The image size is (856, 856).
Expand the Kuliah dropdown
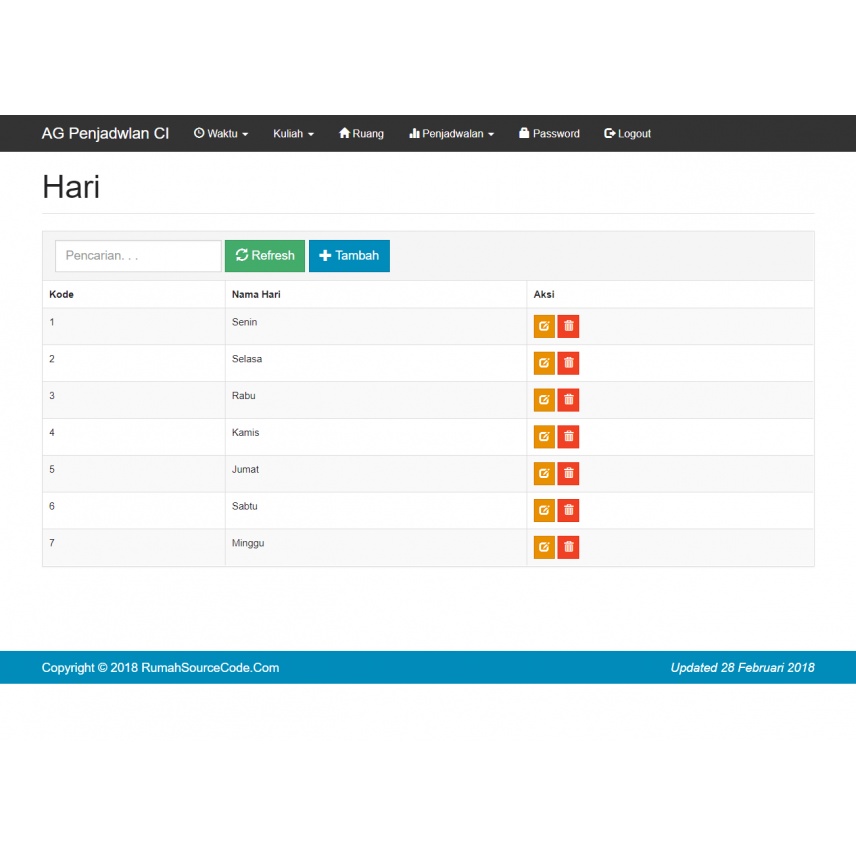tap(293, 134)
